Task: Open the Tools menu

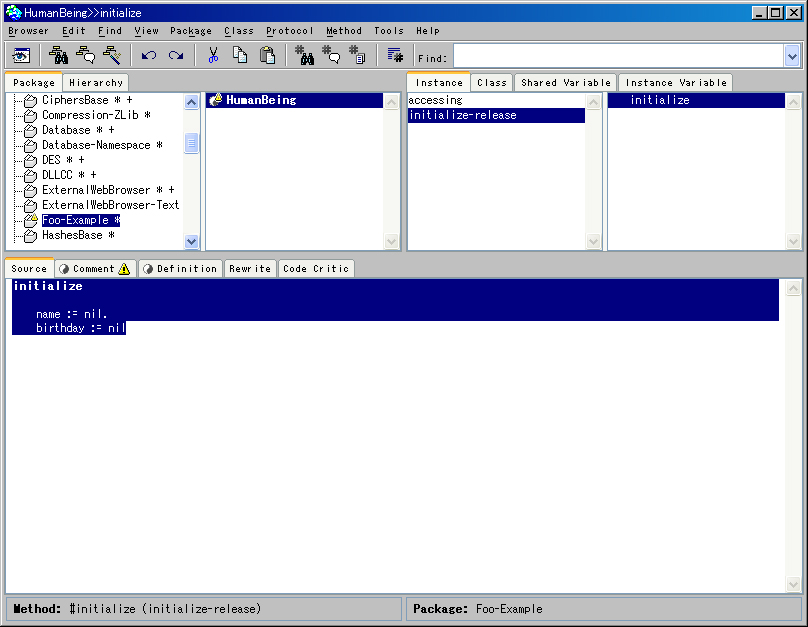Action: [389, 31]
